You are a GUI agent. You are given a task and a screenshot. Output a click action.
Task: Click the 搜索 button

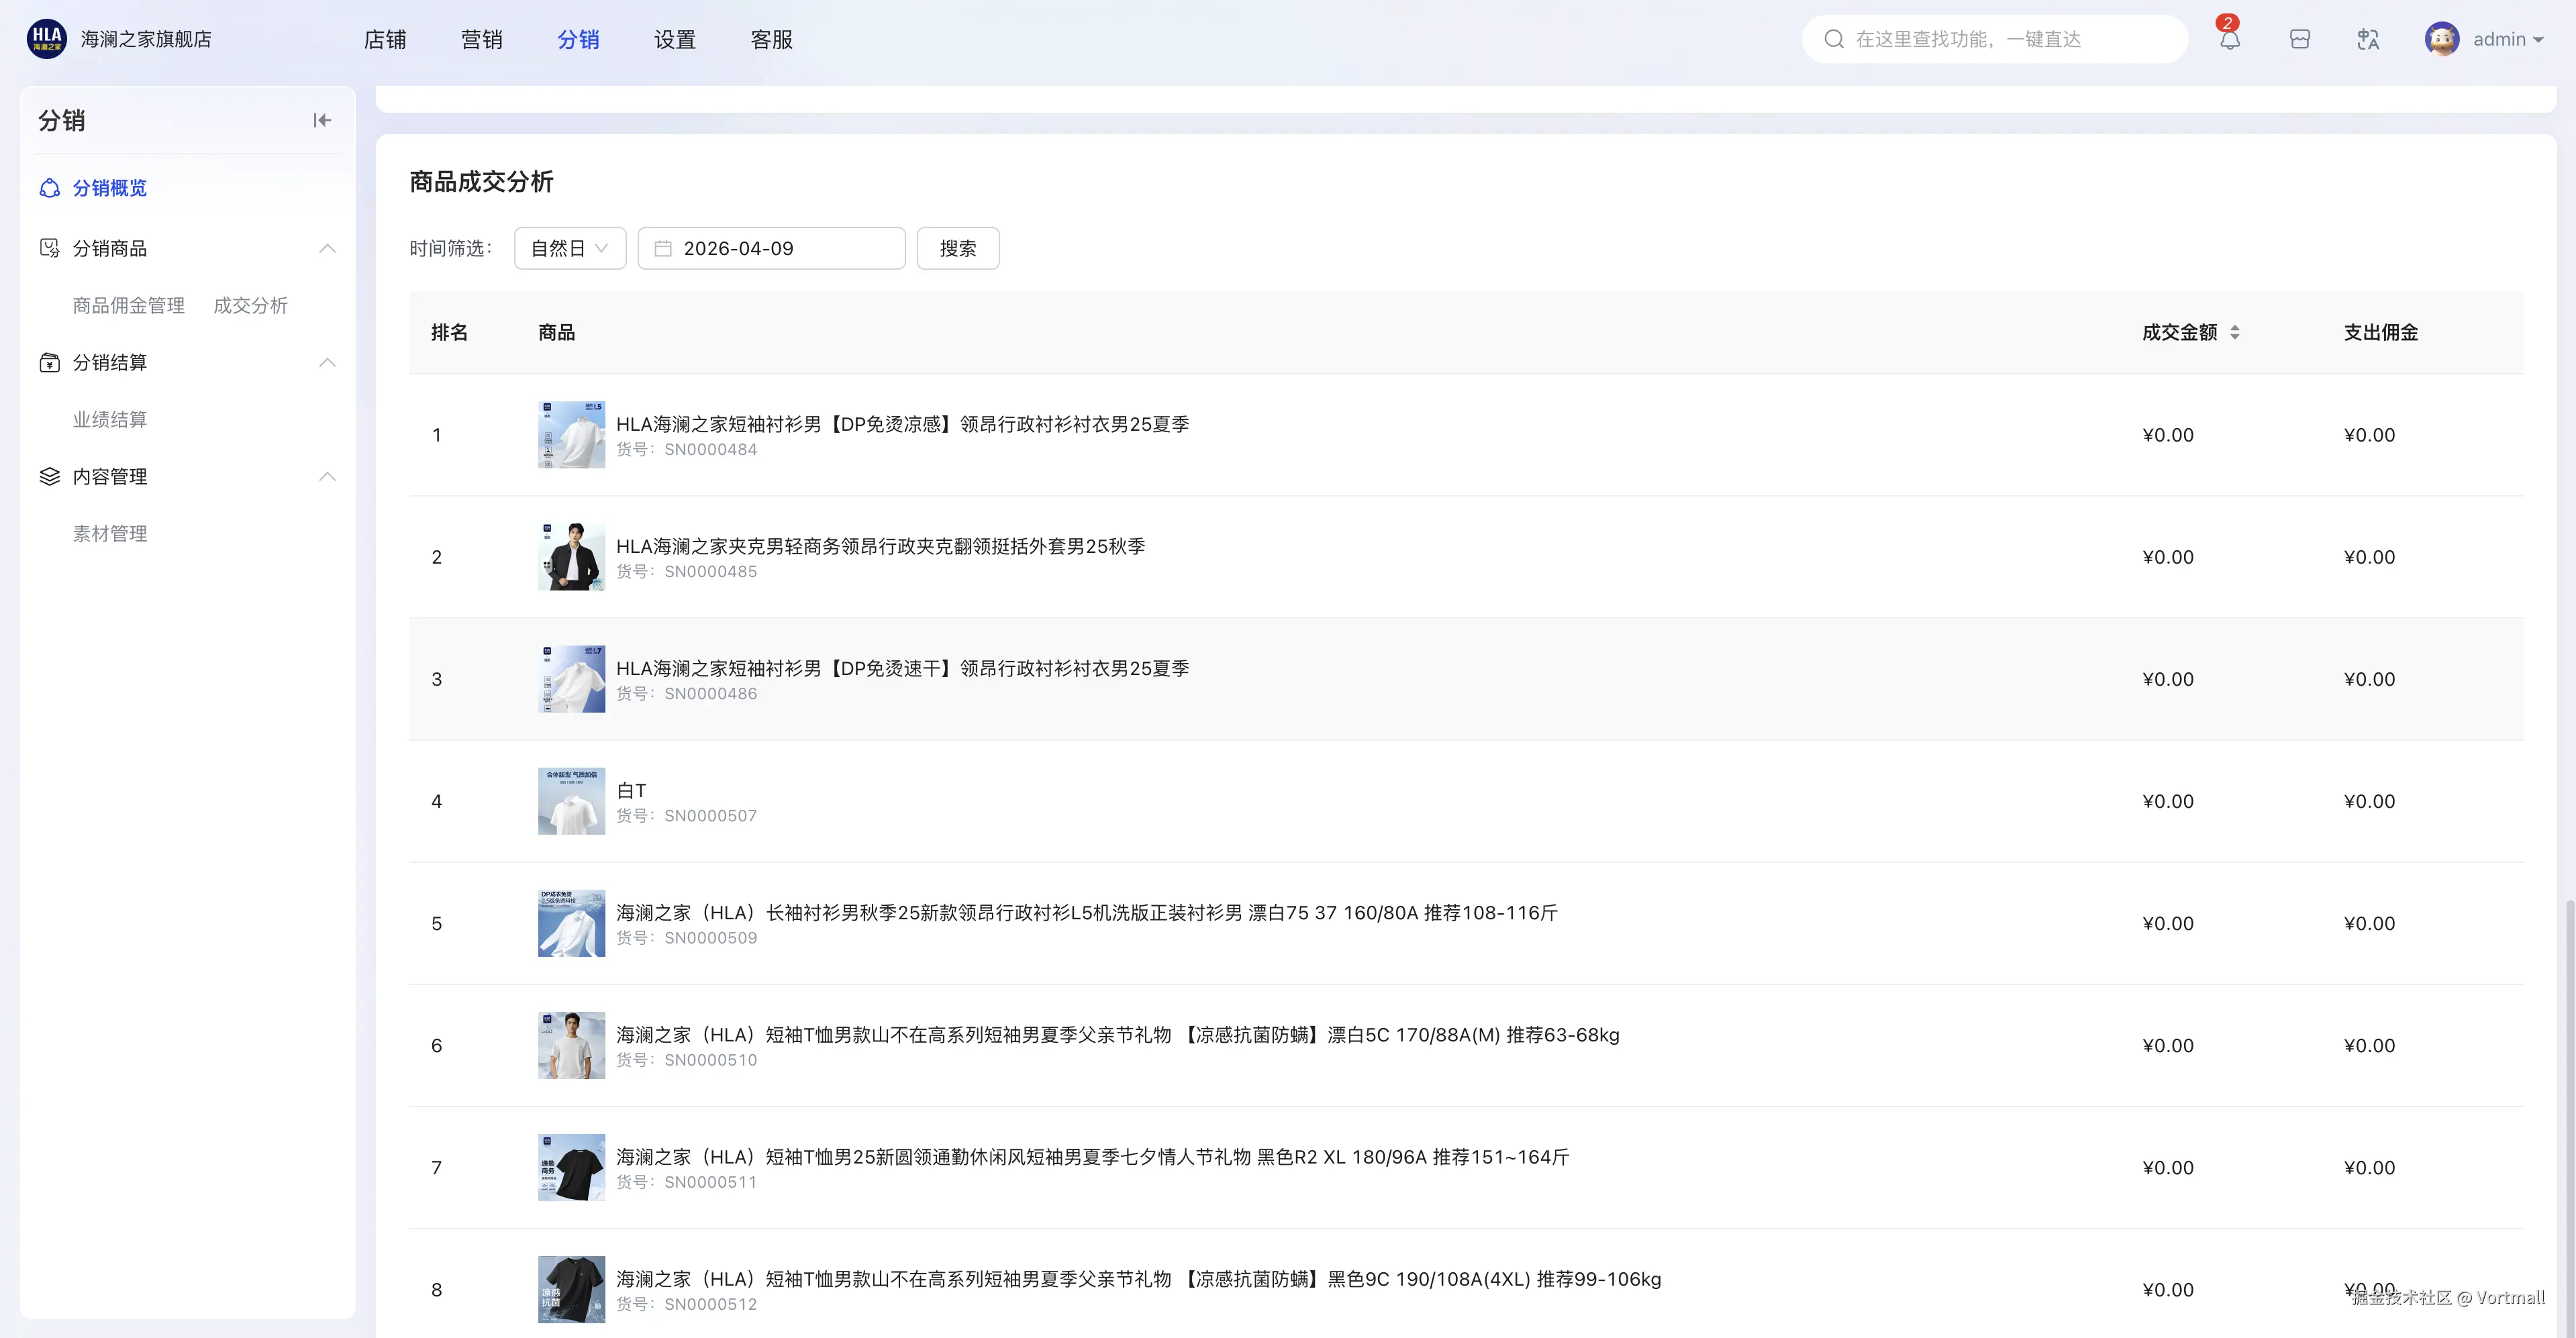point(957,248)
